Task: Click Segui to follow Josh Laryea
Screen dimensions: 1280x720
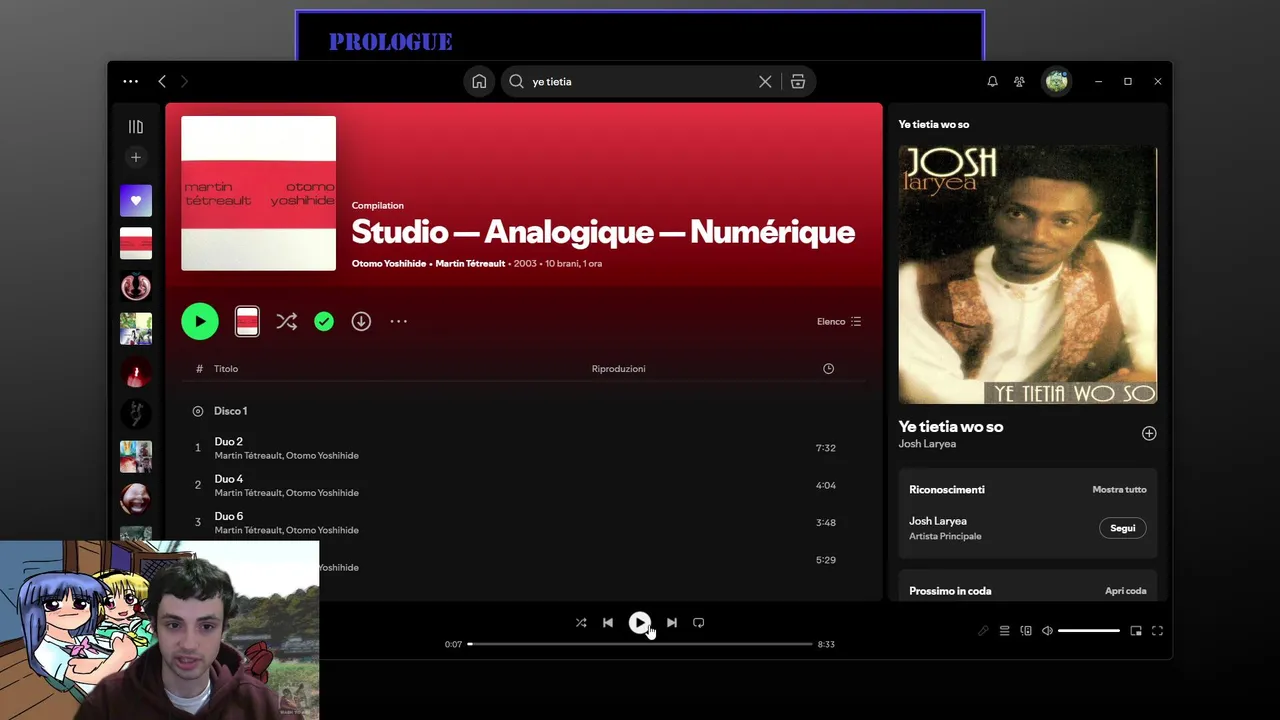Action: tap(1122, 528)
